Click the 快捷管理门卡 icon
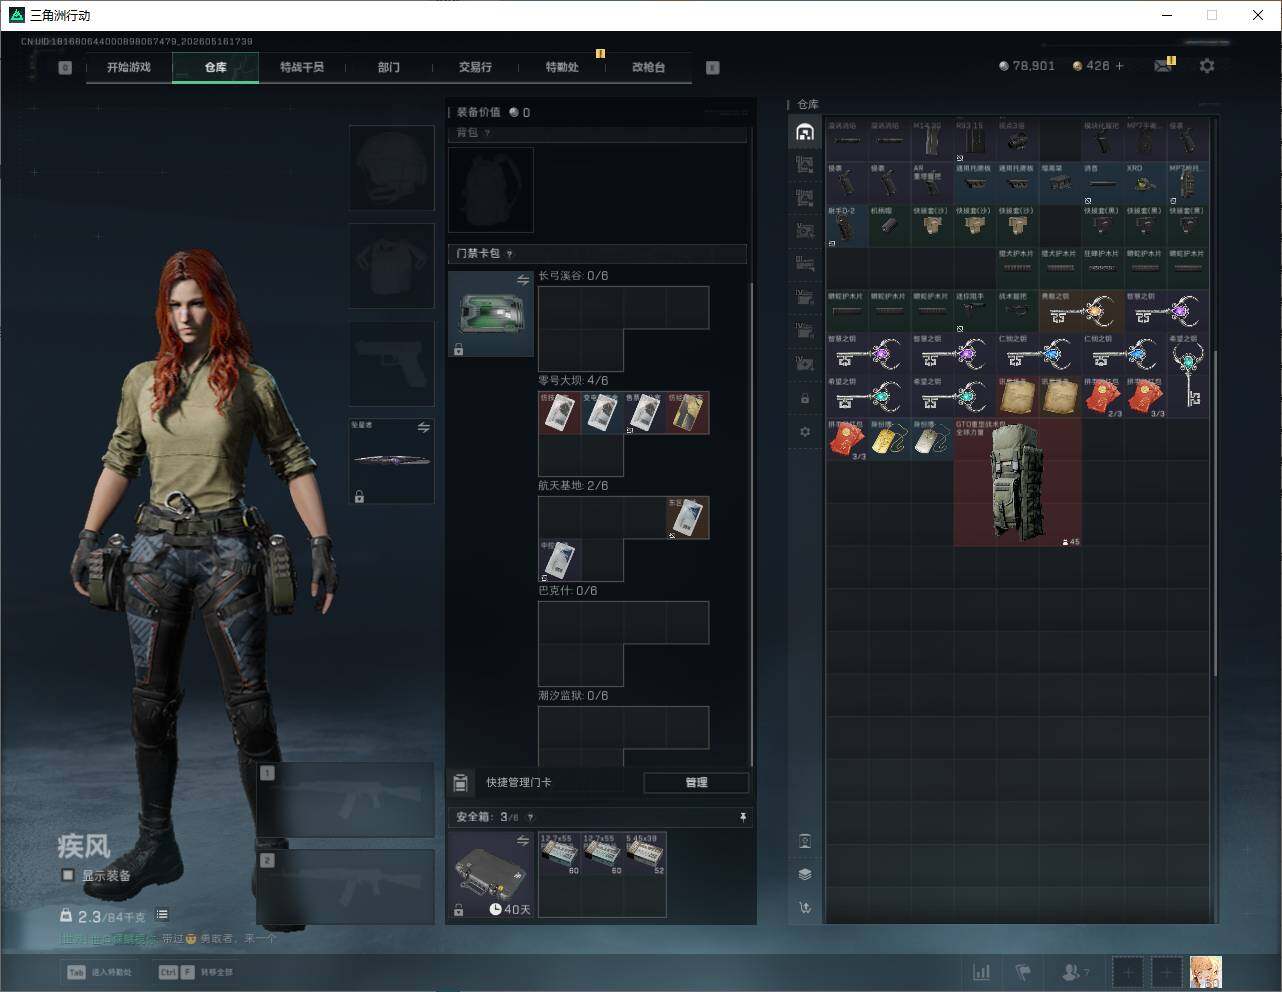Image resolution: width=1282 pixels, height=992 pixels. tap(461, 782)
